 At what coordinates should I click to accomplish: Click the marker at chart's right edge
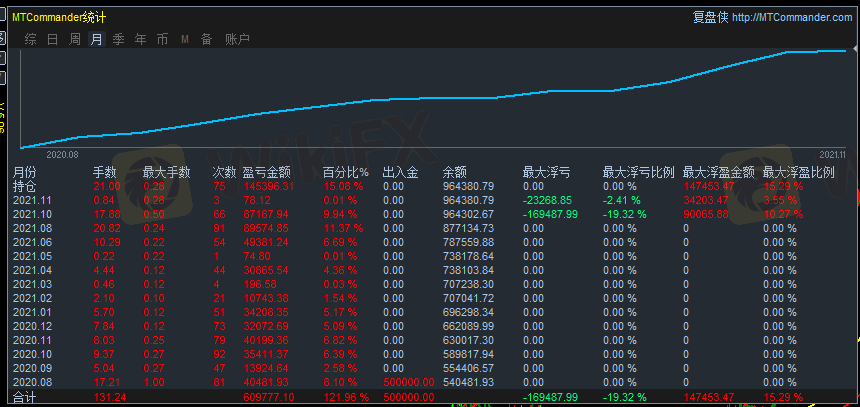click(846, 50)
